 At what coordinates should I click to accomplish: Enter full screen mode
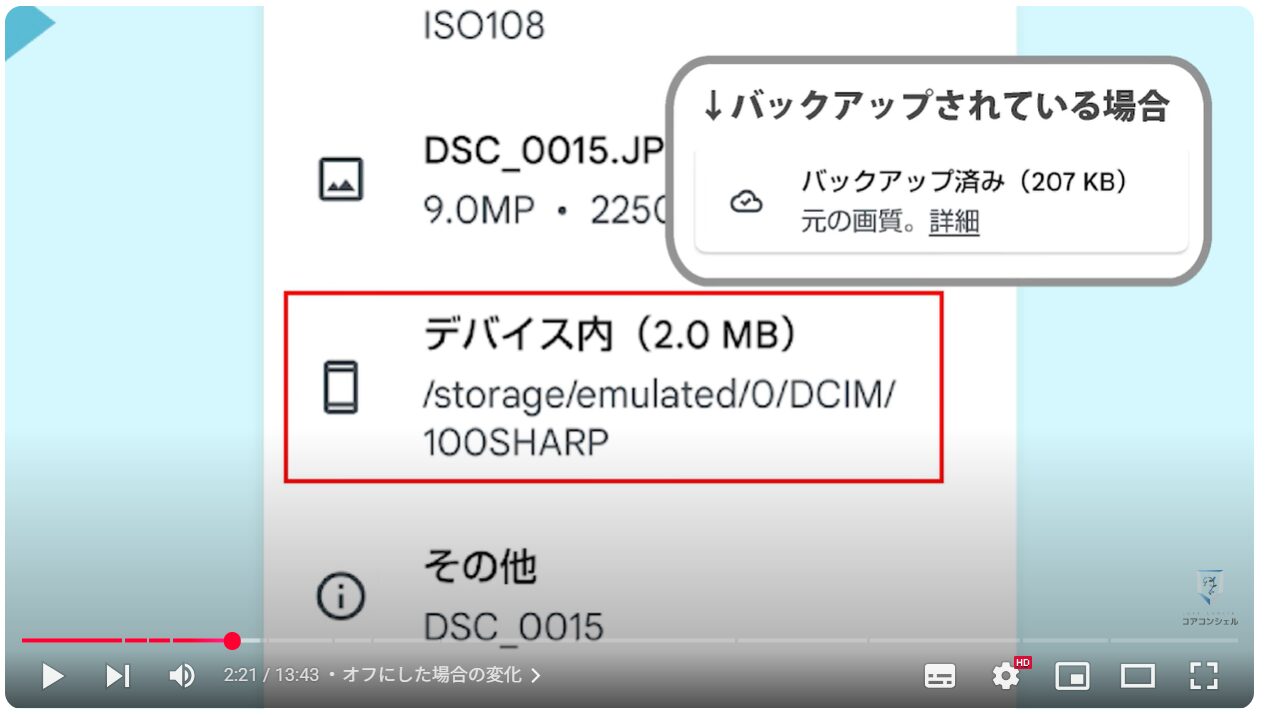(x=1204, y=677)
